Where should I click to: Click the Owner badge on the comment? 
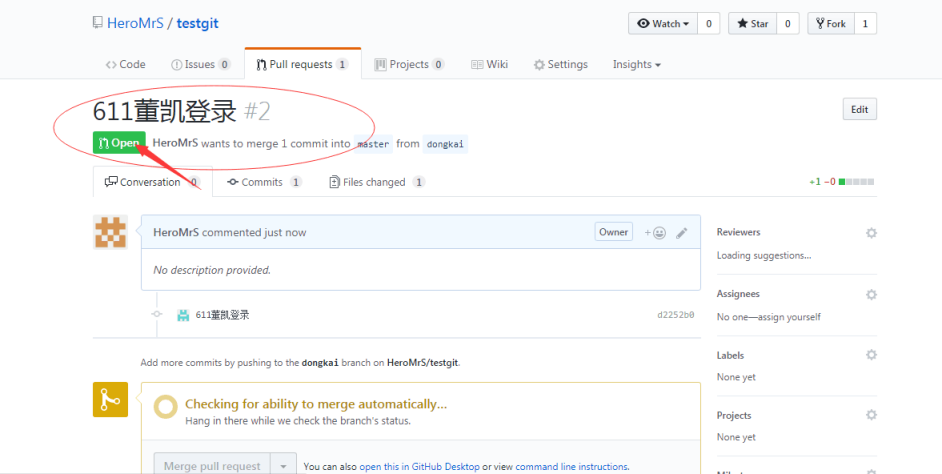click(613, 232)
